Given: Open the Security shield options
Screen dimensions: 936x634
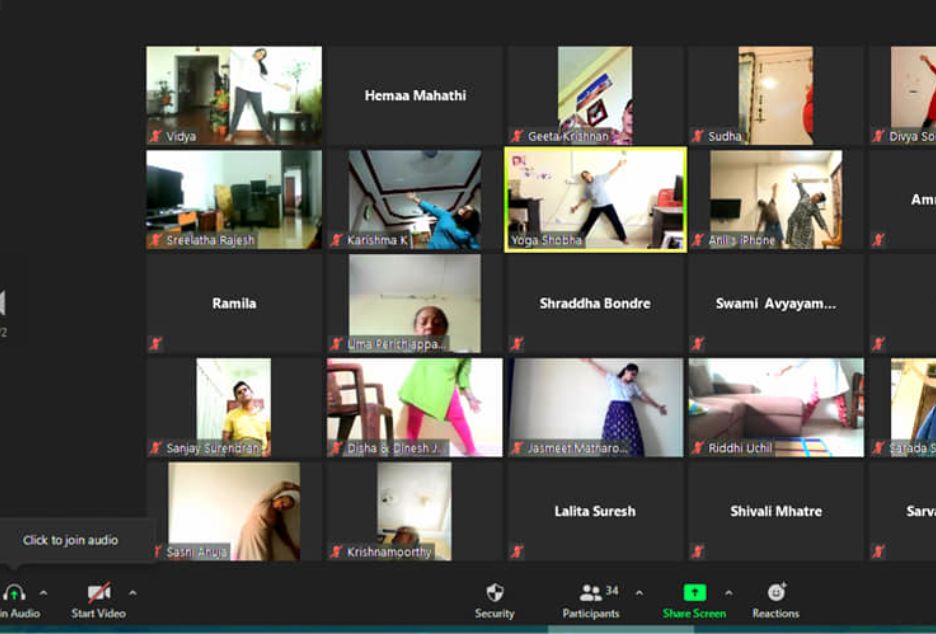Looking at the screenshot, I should tap(494, 593).
